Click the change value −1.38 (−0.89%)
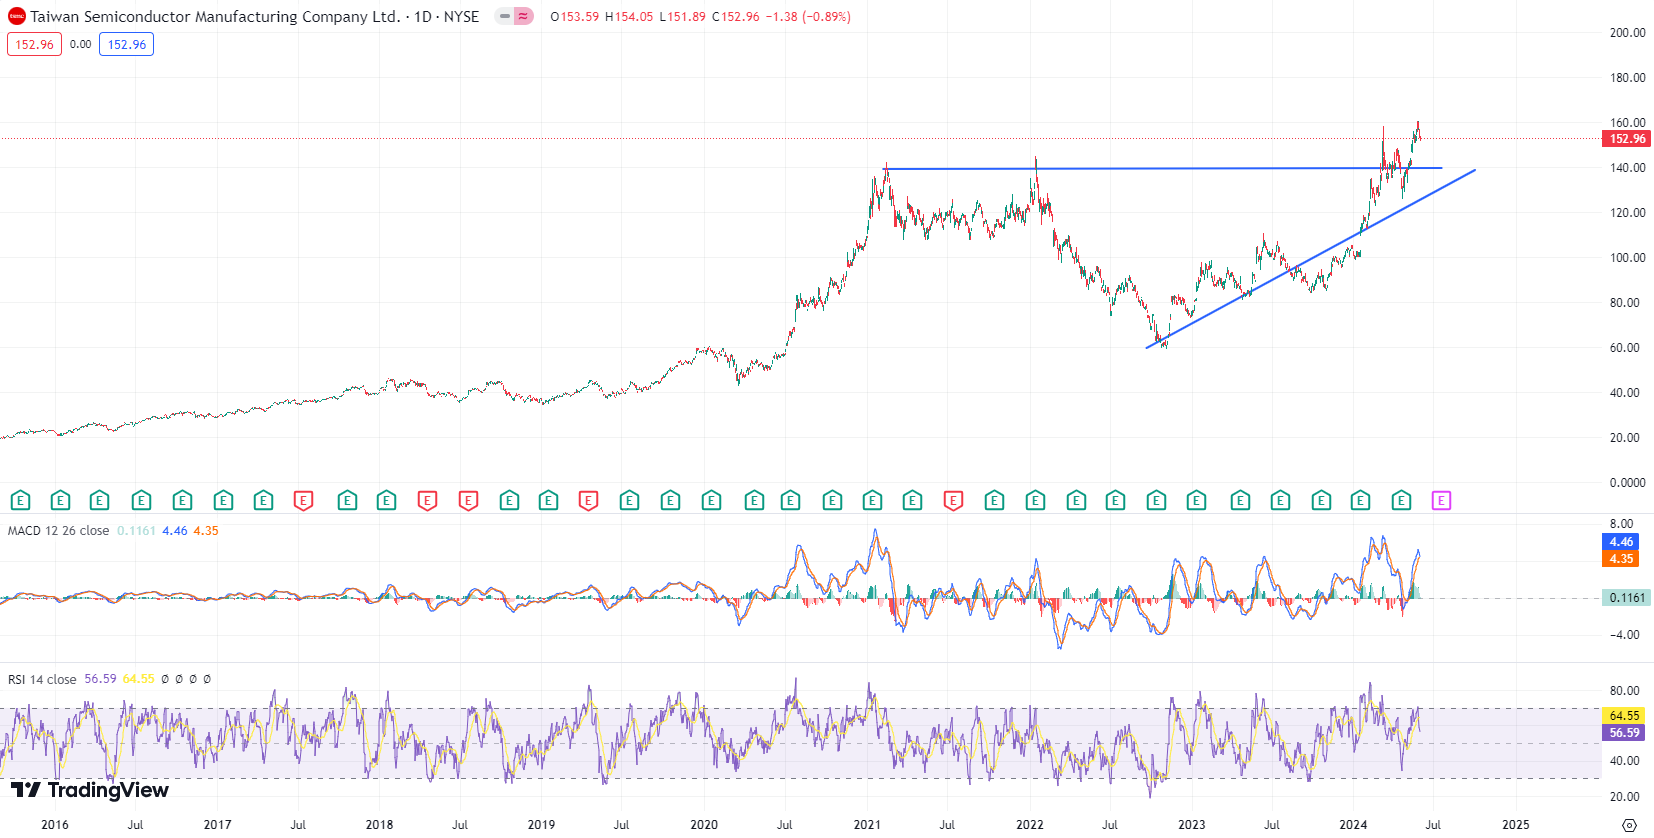 (808, 16)
